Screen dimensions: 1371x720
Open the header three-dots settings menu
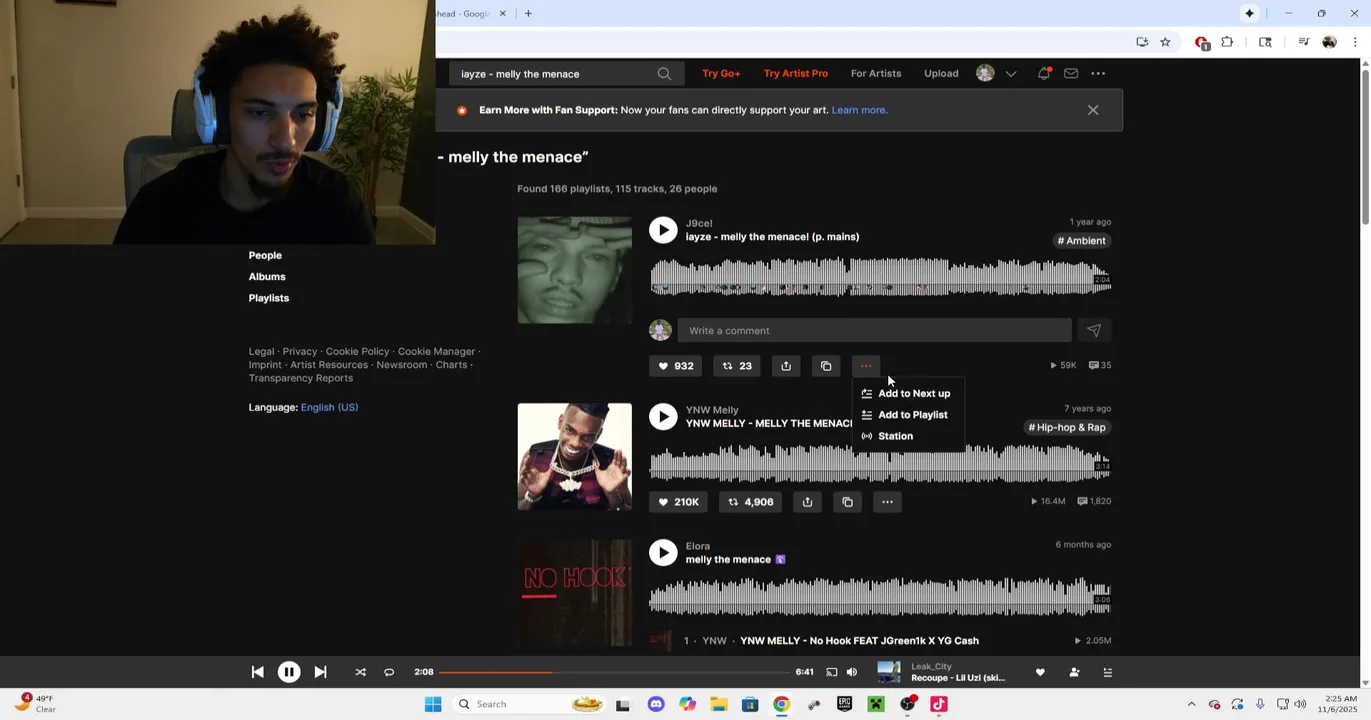point(1098,73)
